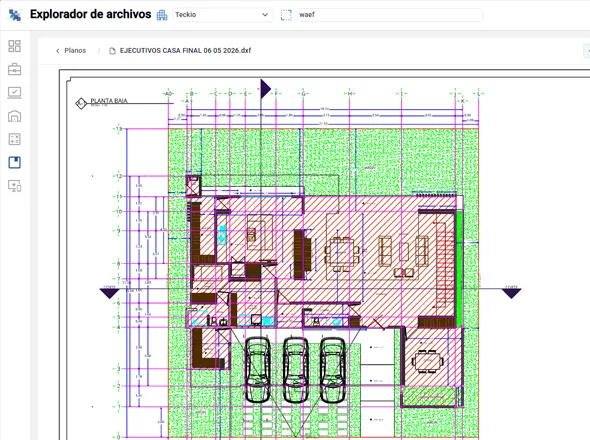Click the top section arrow marker in drawing

[265, 89]
